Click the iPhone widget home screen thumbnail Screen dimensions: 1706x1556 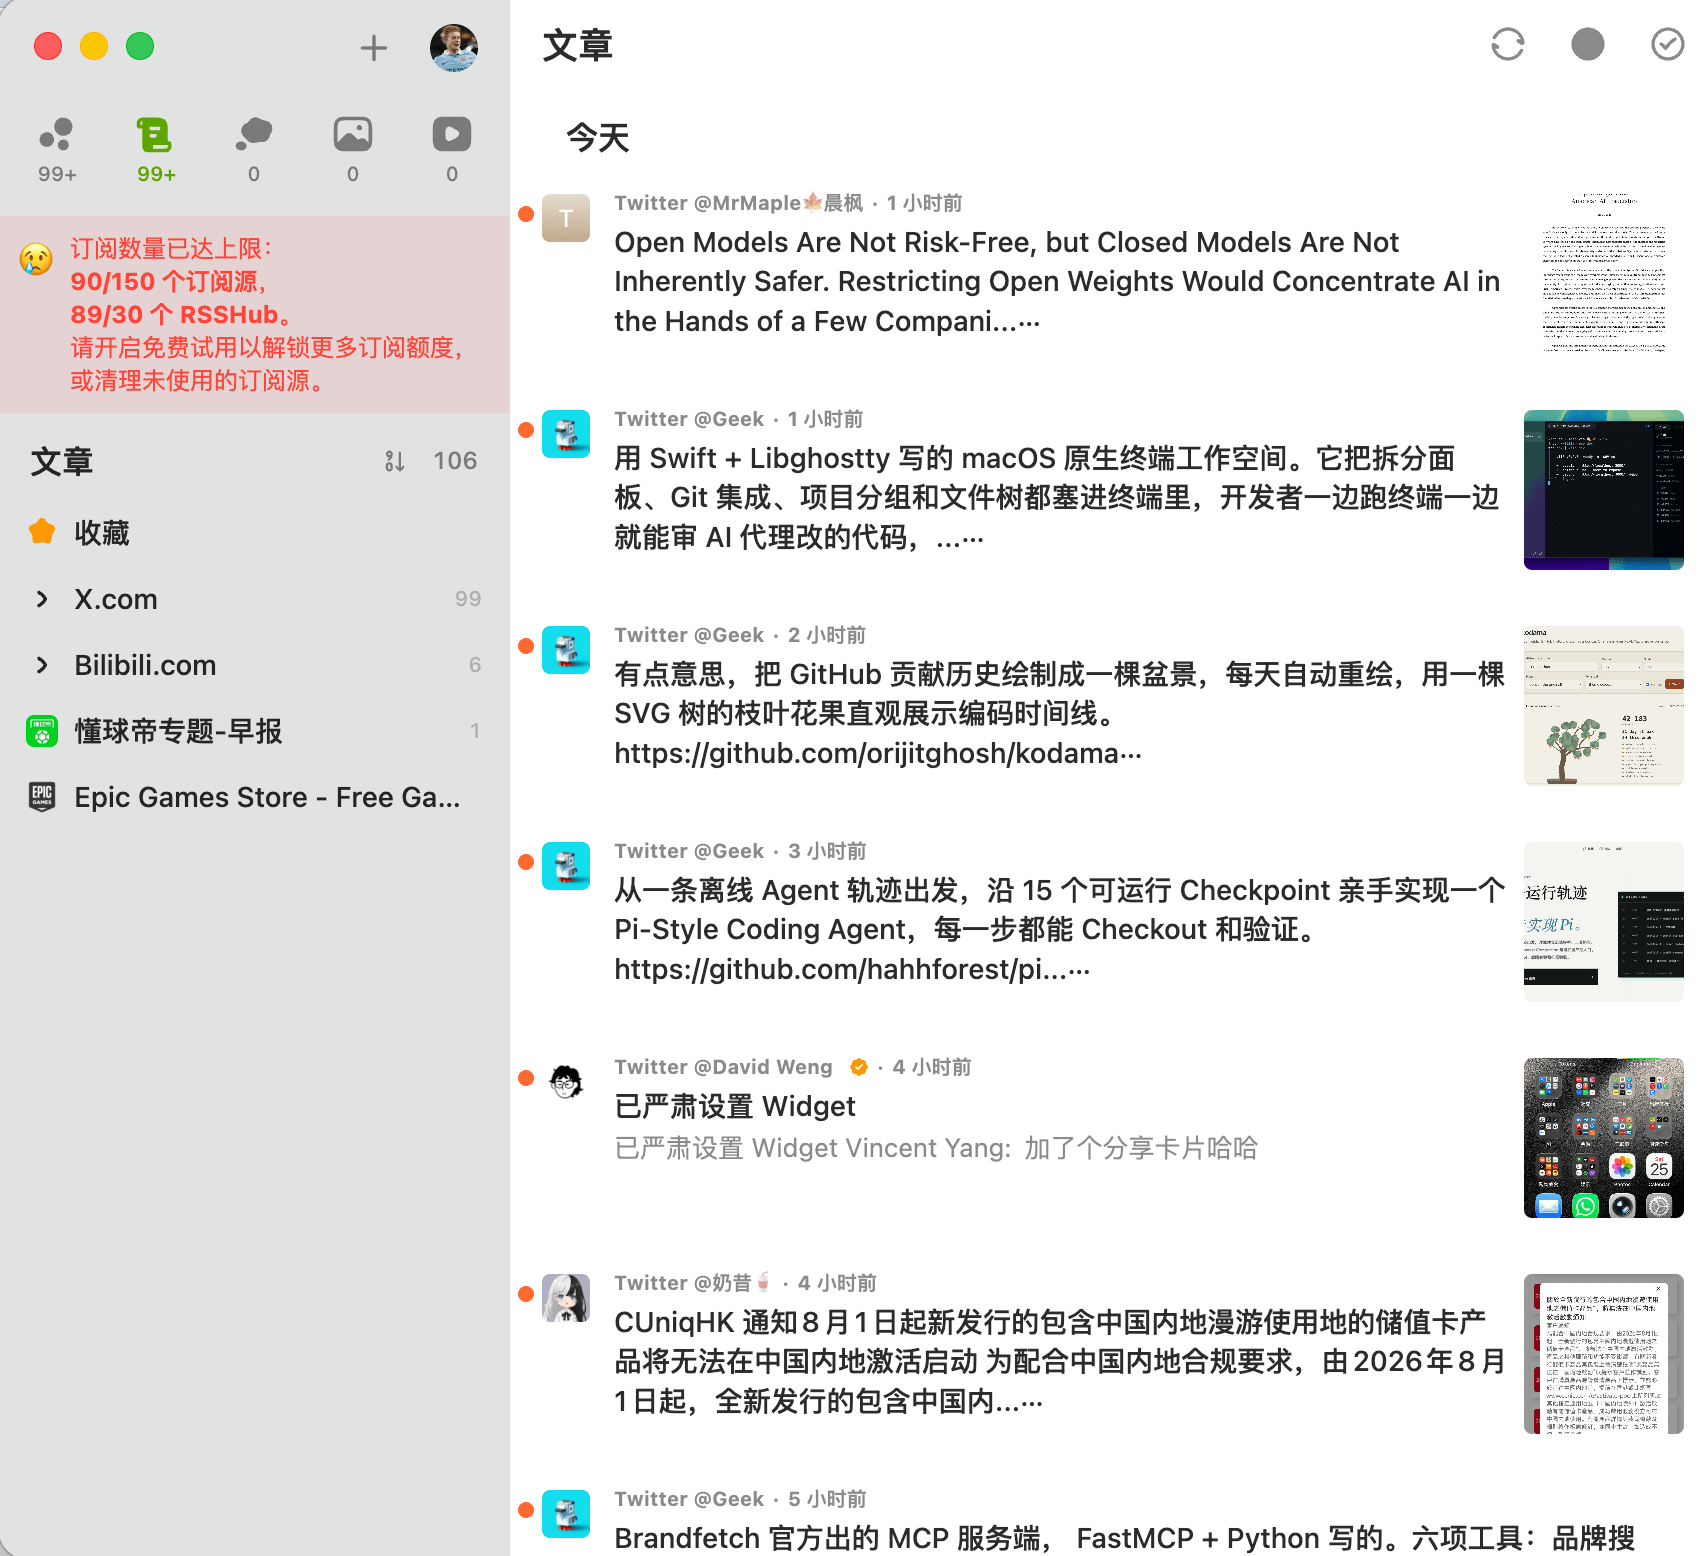coord(1604,1138)
